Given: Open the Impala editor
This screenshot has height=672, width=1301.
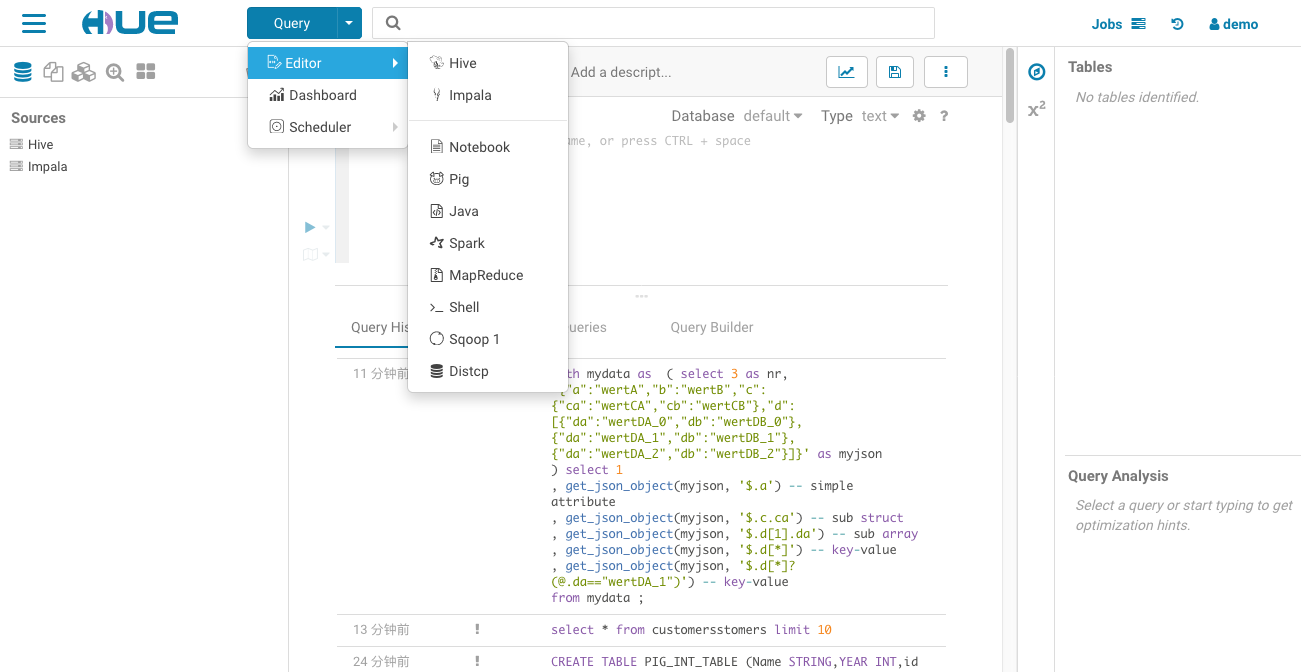Looking at the screenshot, I should 488,95.
